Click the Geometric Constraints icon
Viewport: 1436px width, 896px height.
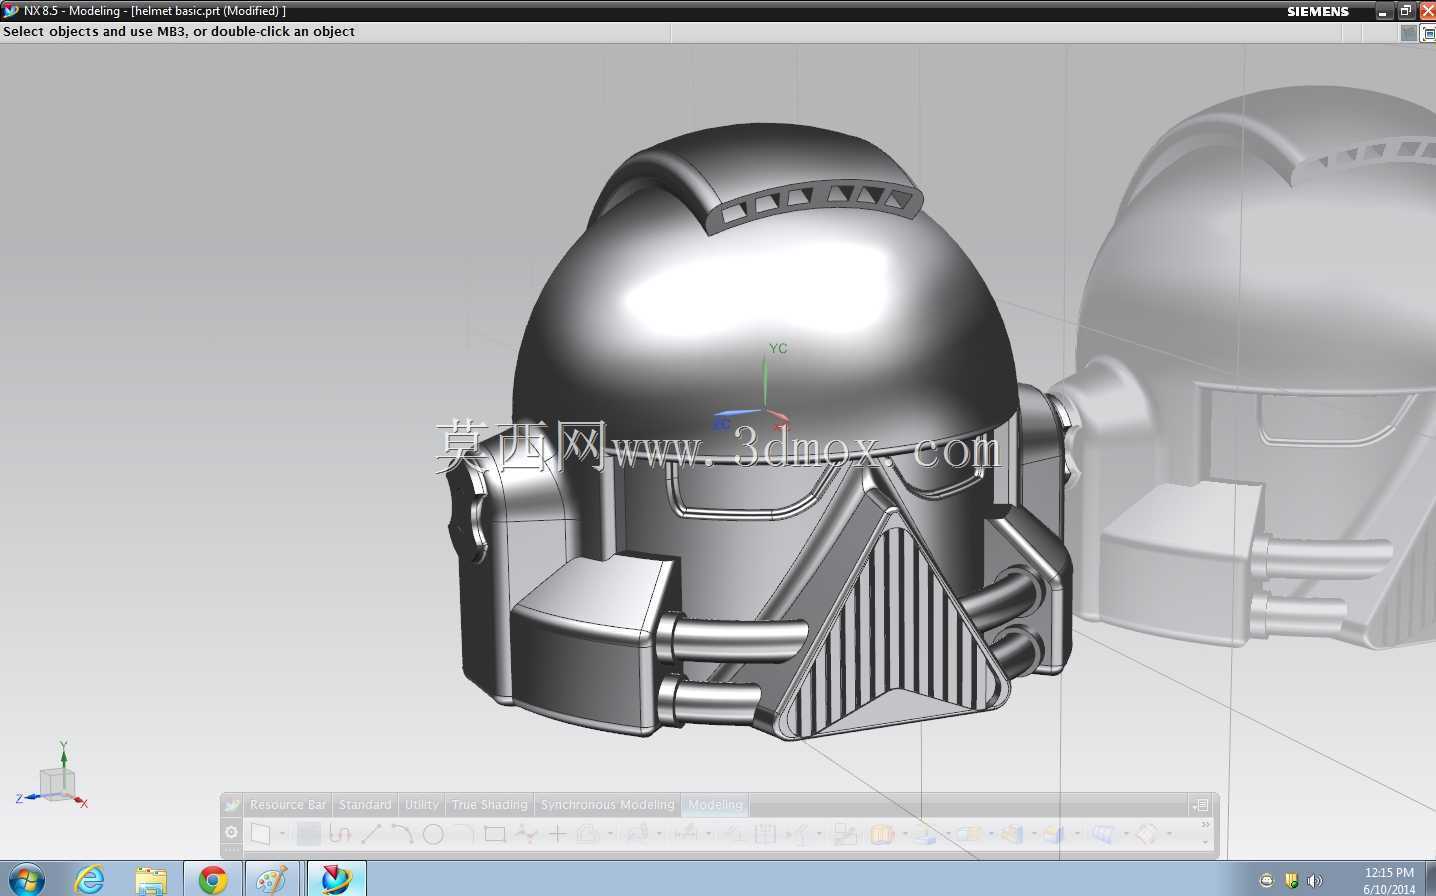[x=734, y=833]
